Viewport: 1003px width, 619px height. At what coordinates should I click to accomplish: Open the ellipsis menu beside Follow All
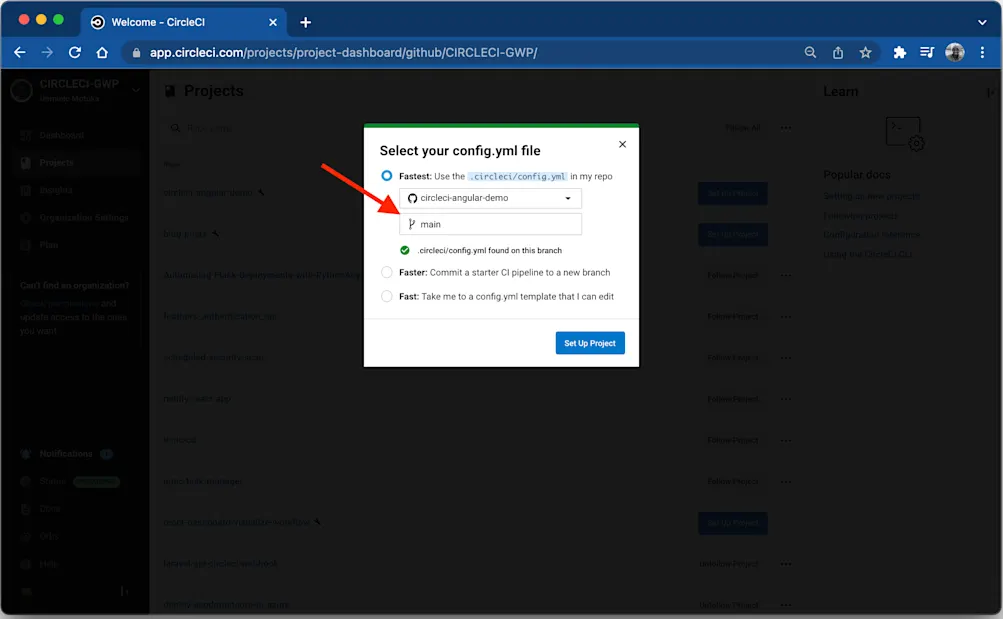786,128
